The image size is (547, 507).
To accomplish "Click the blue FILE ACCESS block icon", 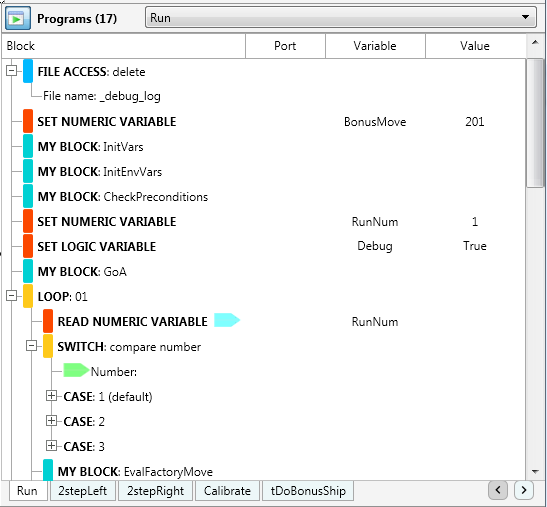I will pyautogui.click(x=28, y=71).
